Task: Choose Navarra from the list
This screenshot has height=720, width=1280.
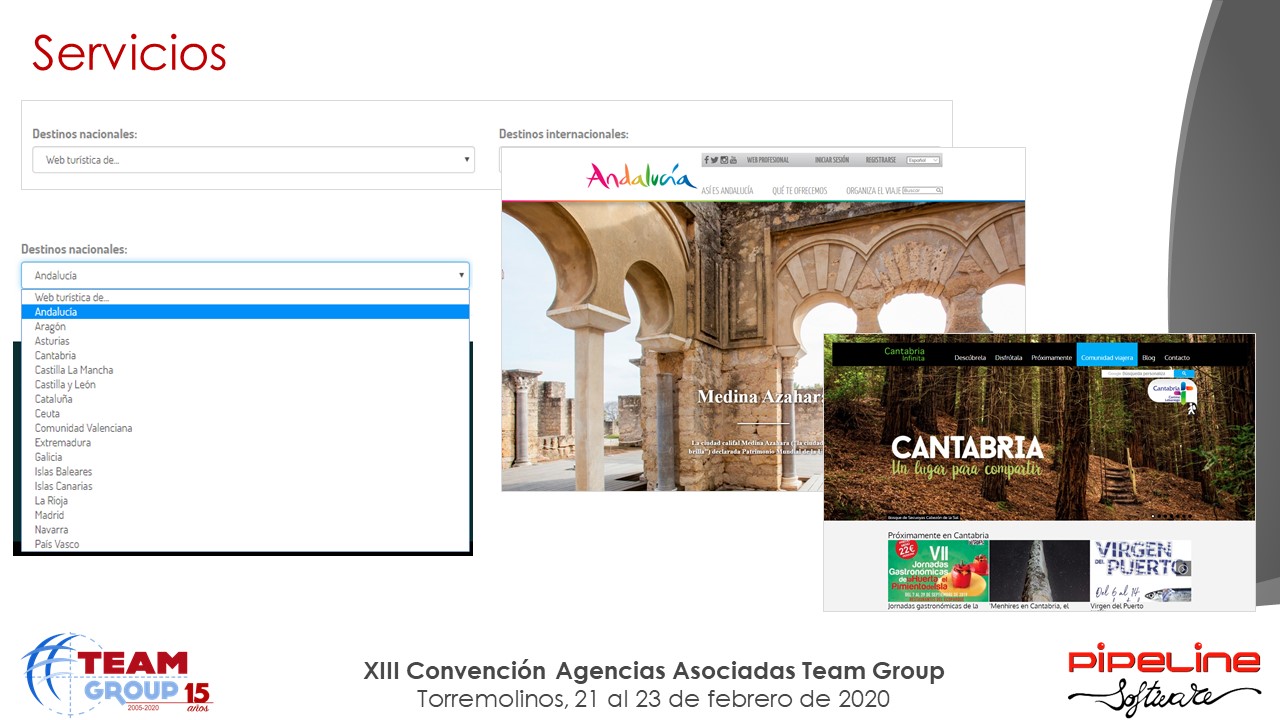Action: (x=245, y=529)
